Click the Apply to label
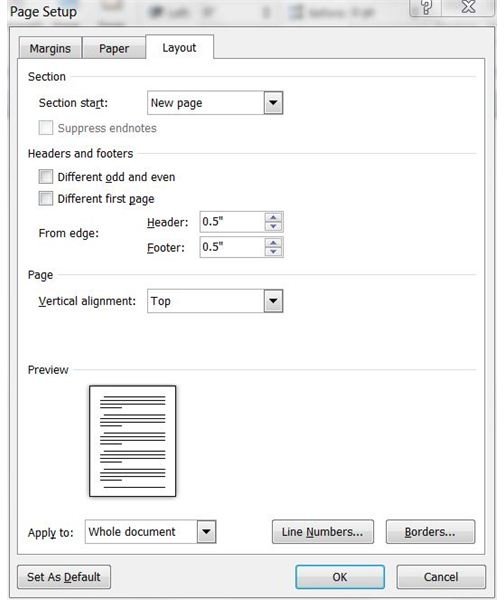This screenshot has width=504, height=600. [51, 533]
